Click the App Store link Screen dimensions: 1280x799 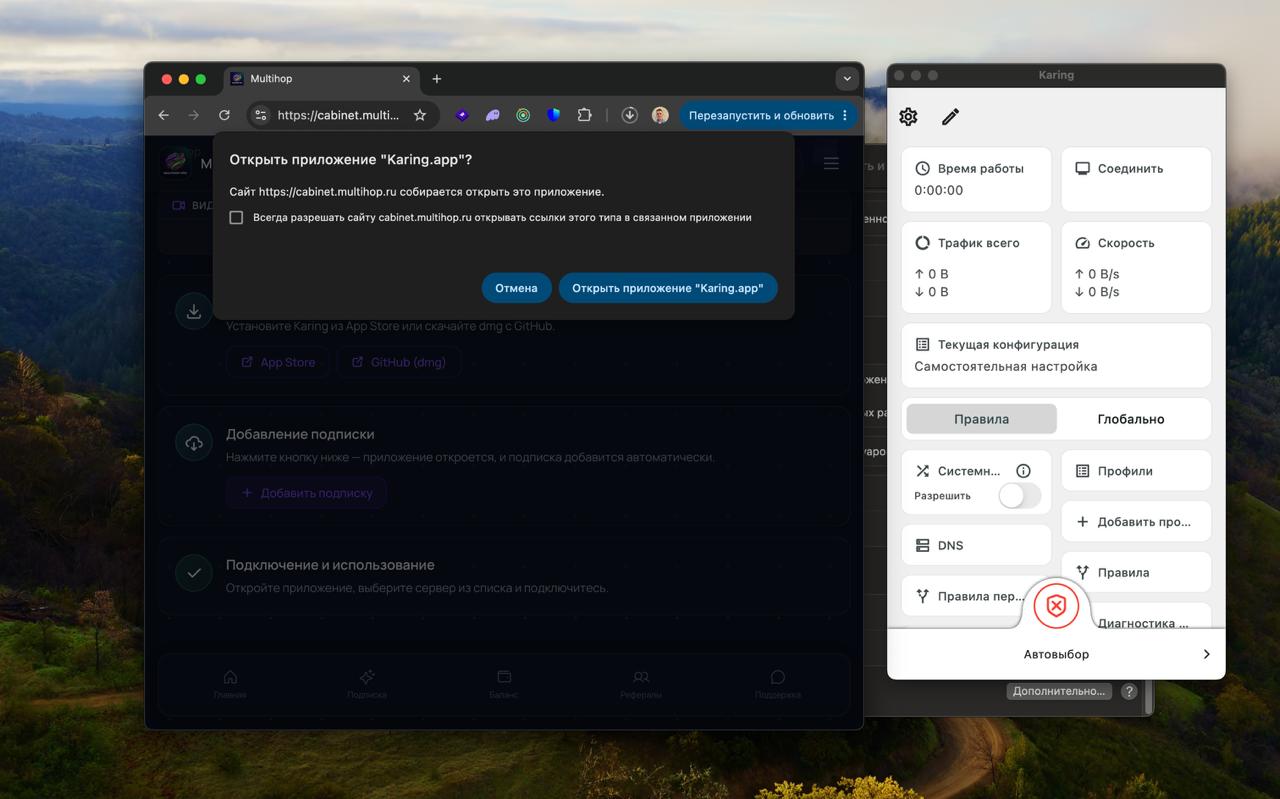click(278, 362)
